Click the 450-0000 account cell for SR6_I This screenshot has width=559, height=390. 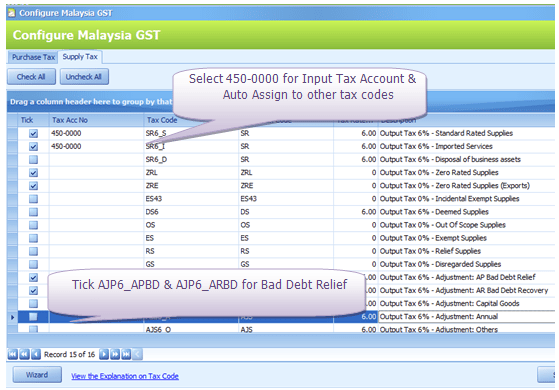pyautogui.click(x=96, y=147)
